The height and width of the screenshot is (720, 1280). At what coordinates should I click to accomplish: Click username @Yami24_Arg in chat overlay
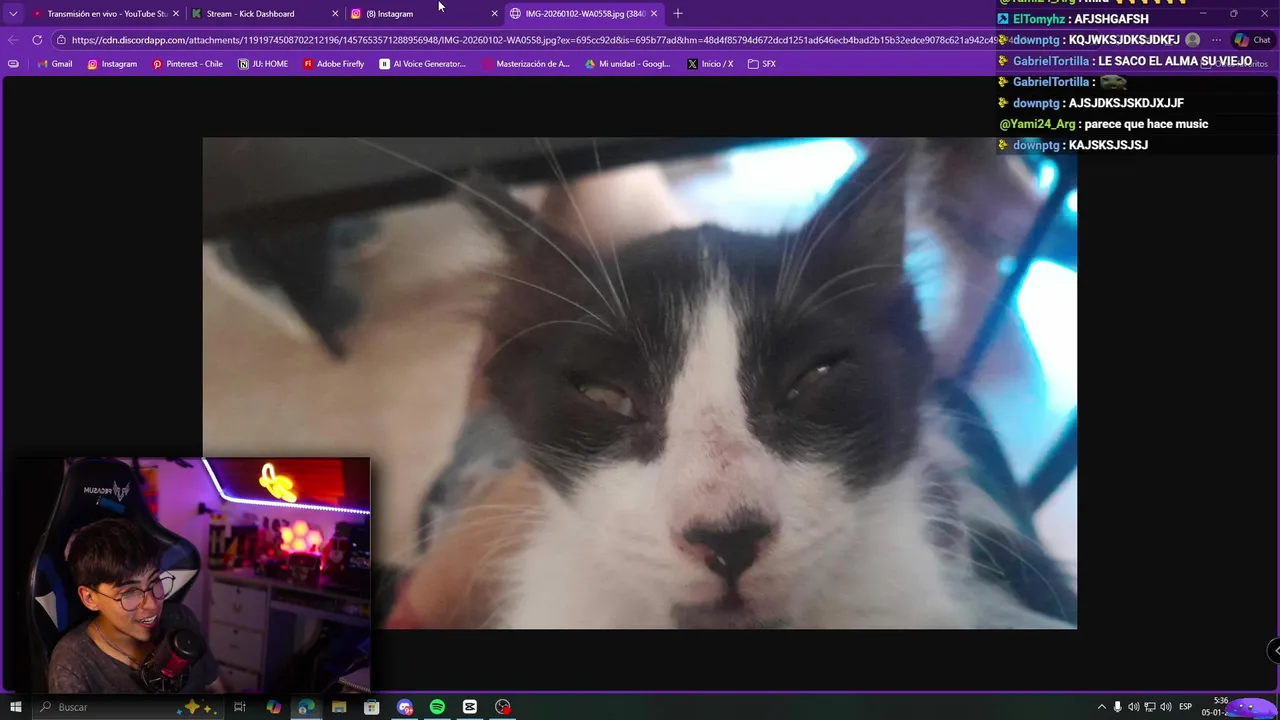coord(1037,124)
